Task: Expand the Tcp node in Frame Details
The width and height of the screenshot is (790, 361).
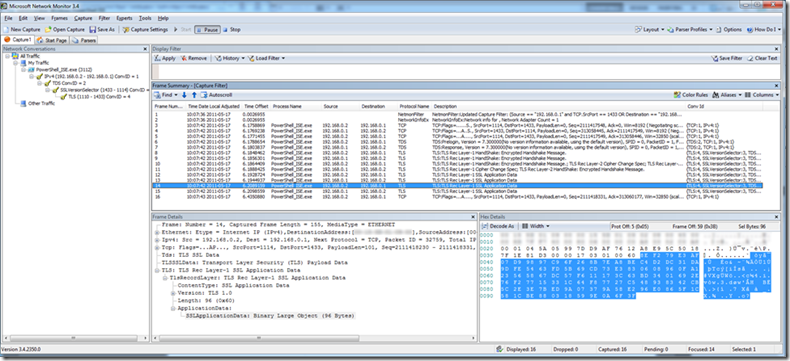Action: (157, 248)
